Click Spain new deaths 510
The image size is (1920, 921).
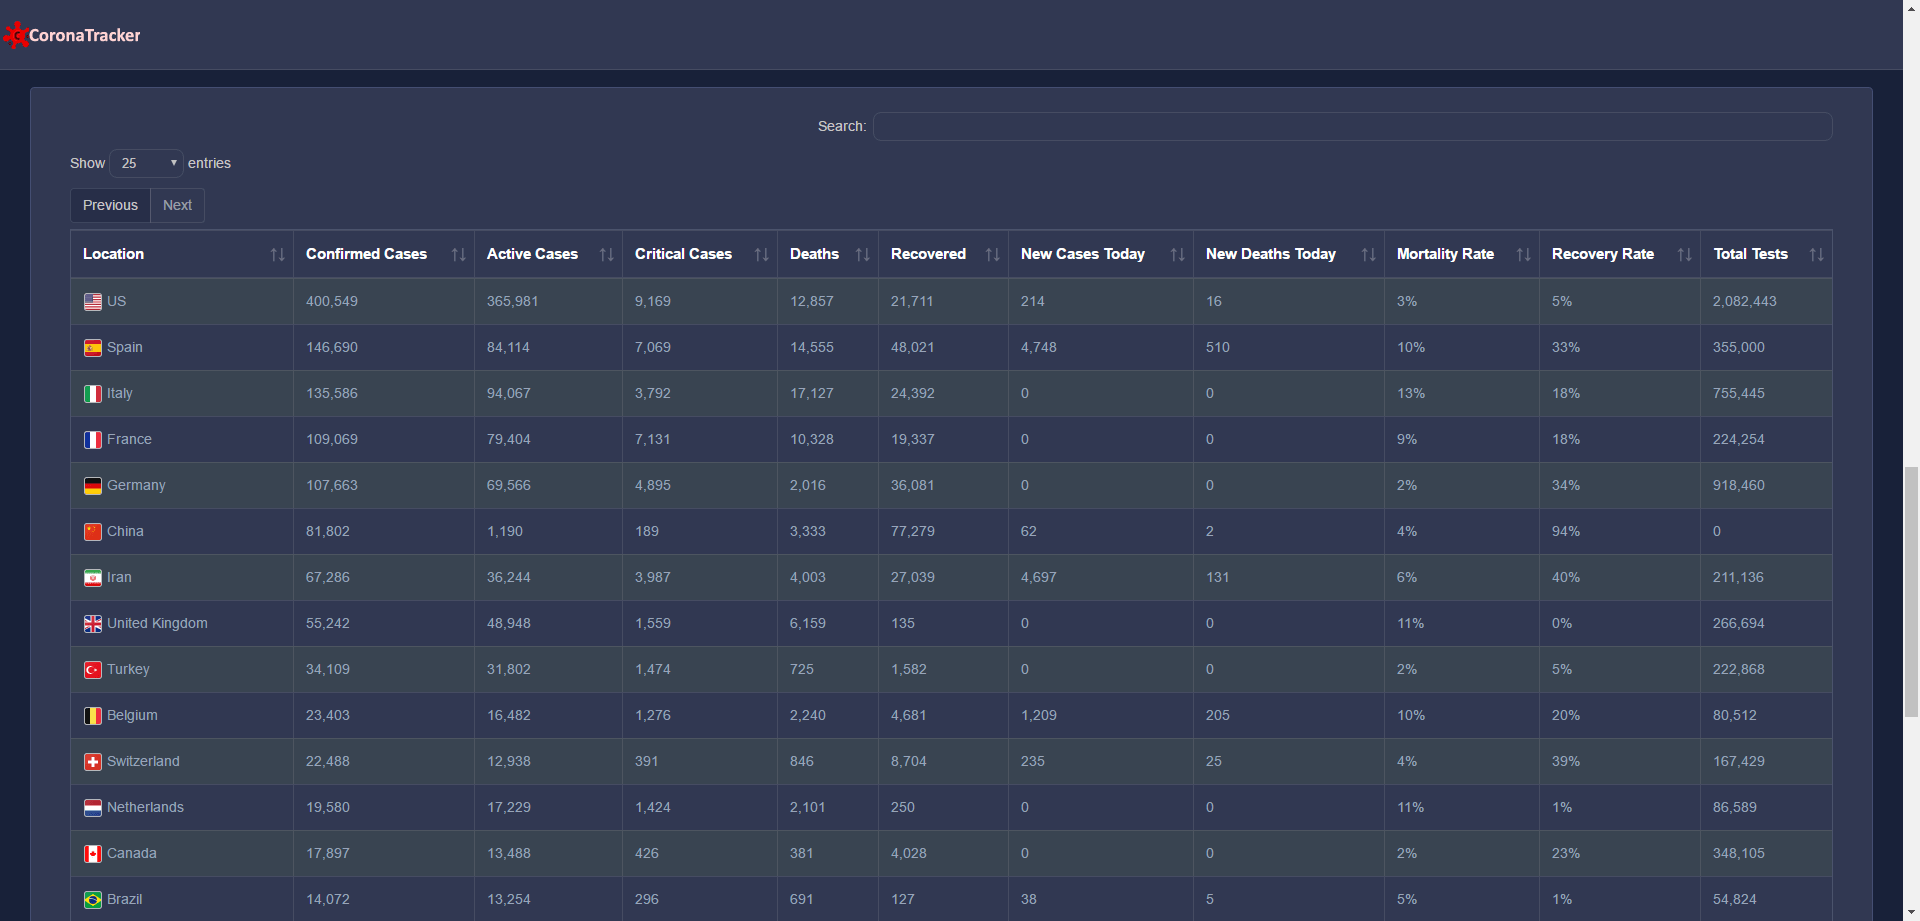[x=1217, y=347]
